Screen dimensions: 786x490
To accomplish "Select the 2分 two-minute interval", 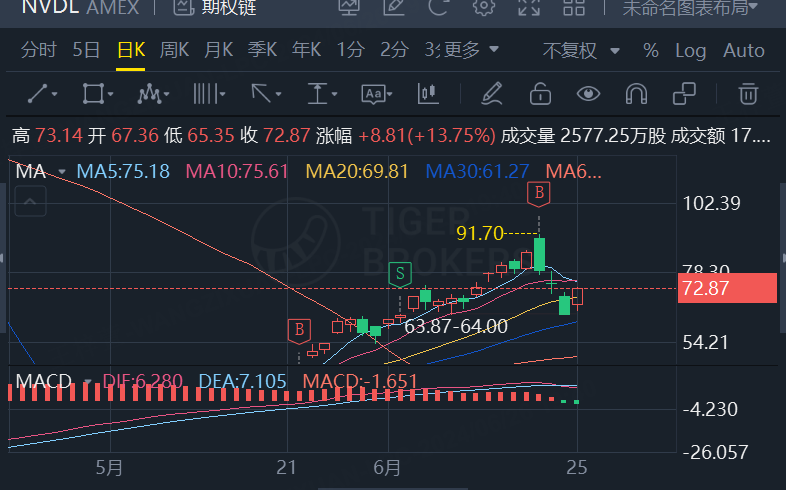I will [394, 50].
